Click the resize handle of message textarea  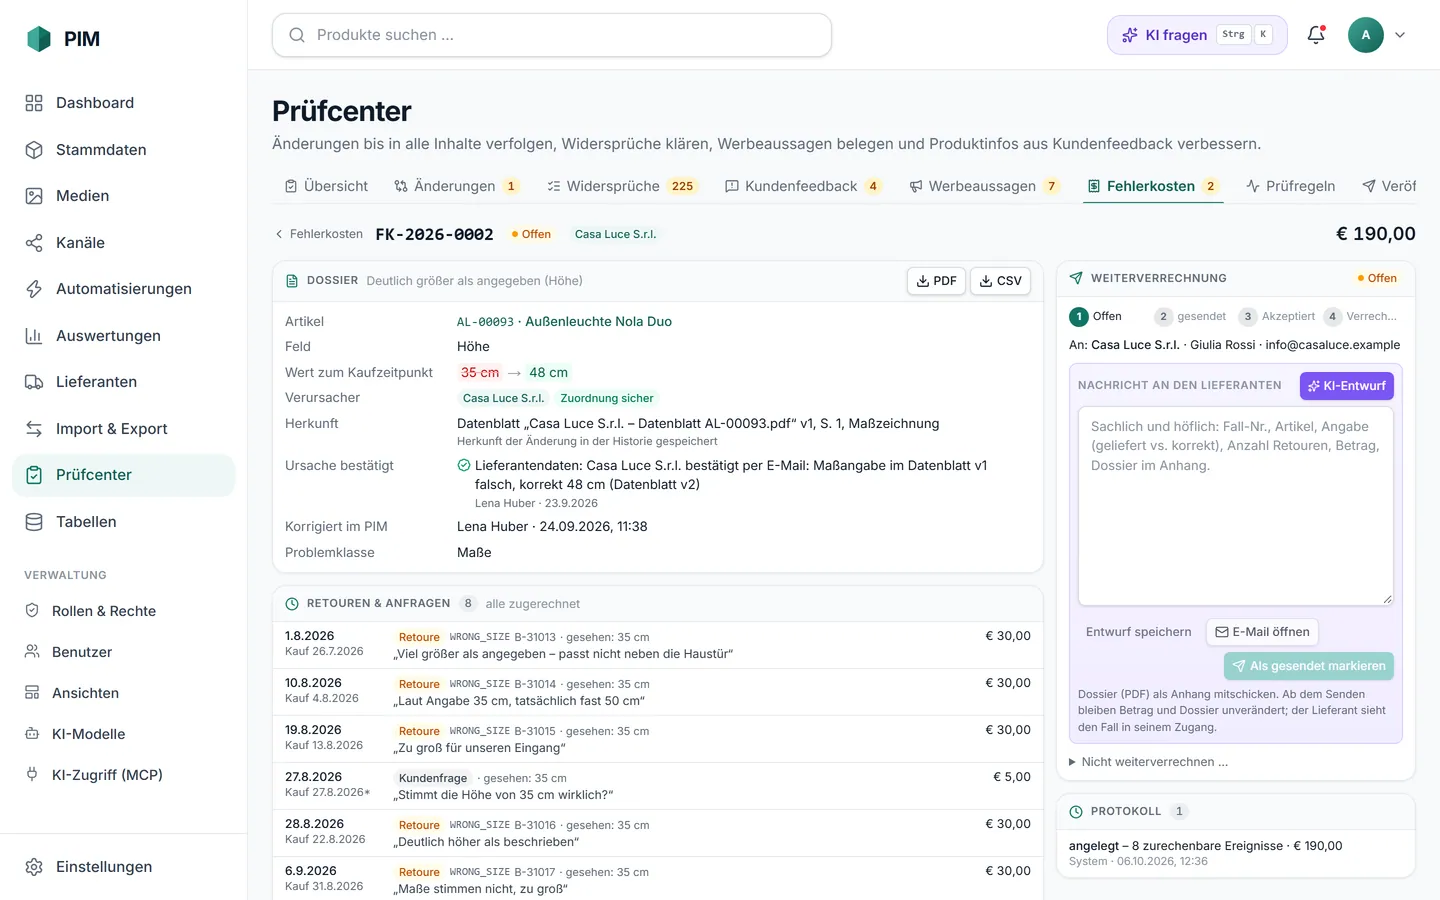1387,599
